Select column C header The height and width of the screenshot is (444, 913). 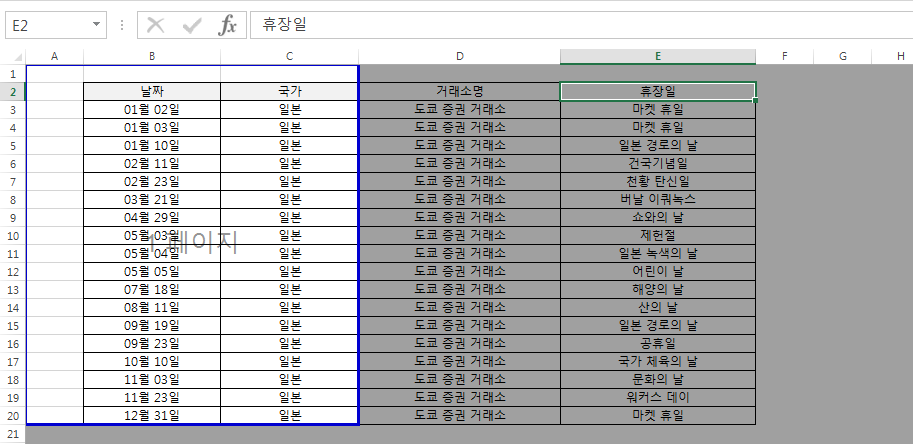[x=289, y=56]
